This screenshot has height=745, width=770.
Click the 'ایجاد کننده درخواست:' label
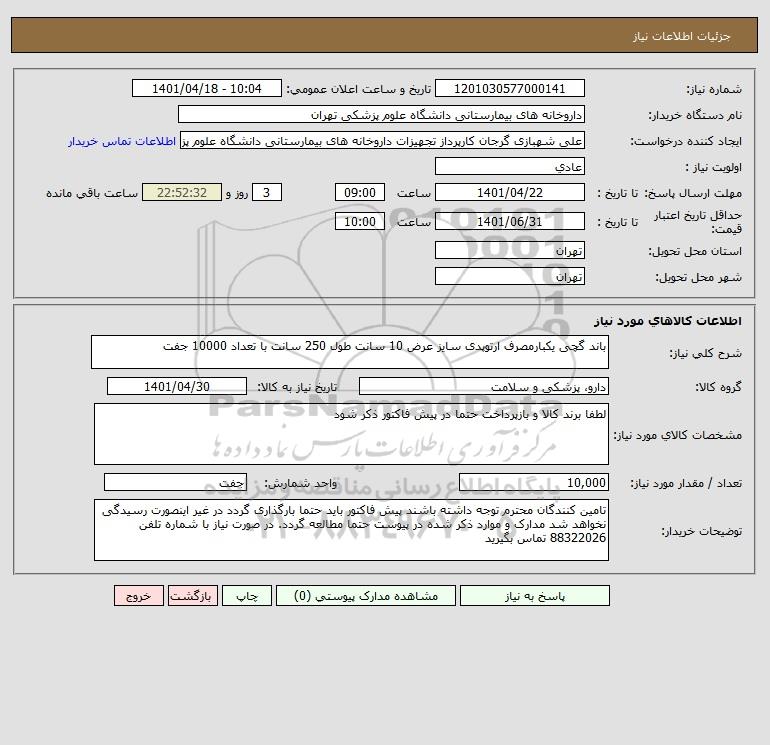click(686, 141)
